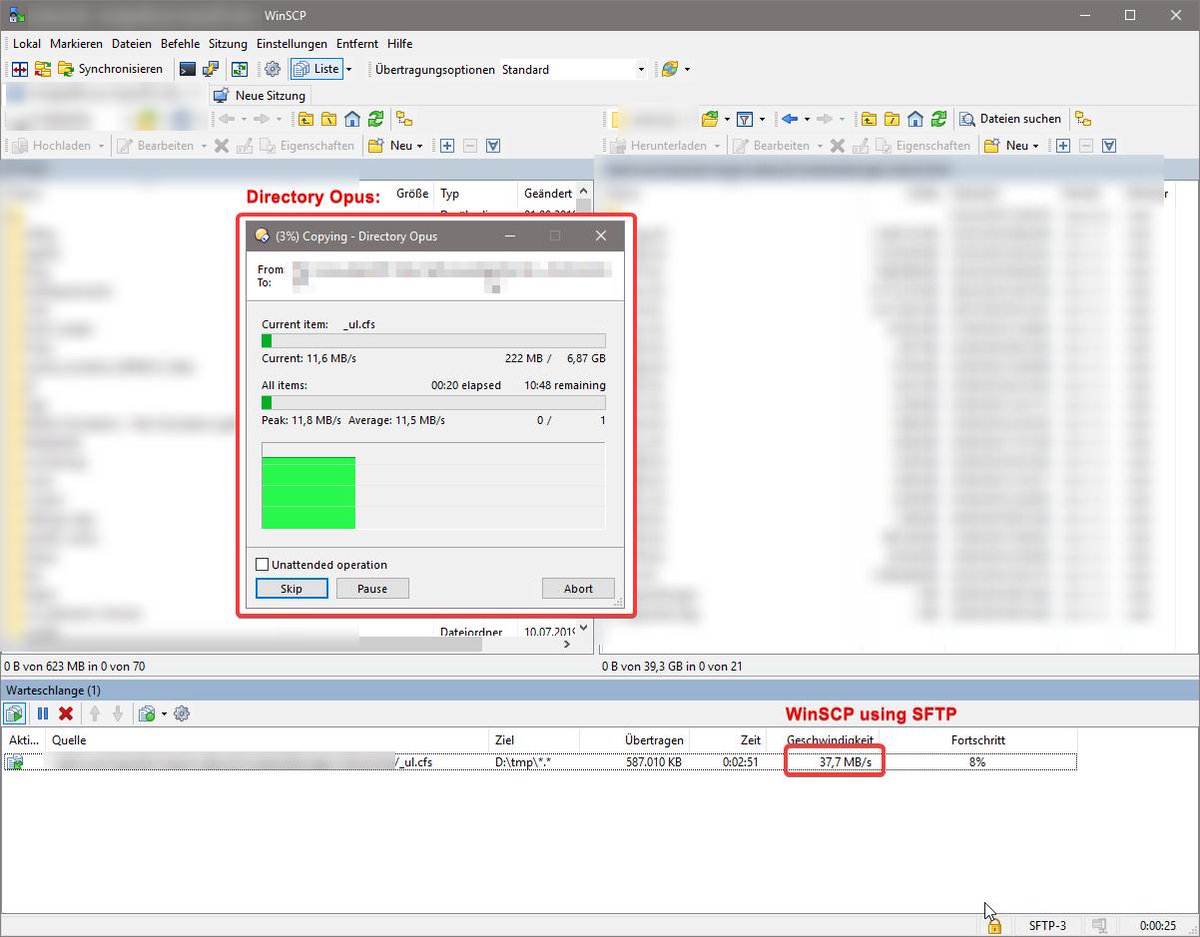Click the Geschwindigkeit column header
This screenshot has height=937, width=1200.
point(830,740)
